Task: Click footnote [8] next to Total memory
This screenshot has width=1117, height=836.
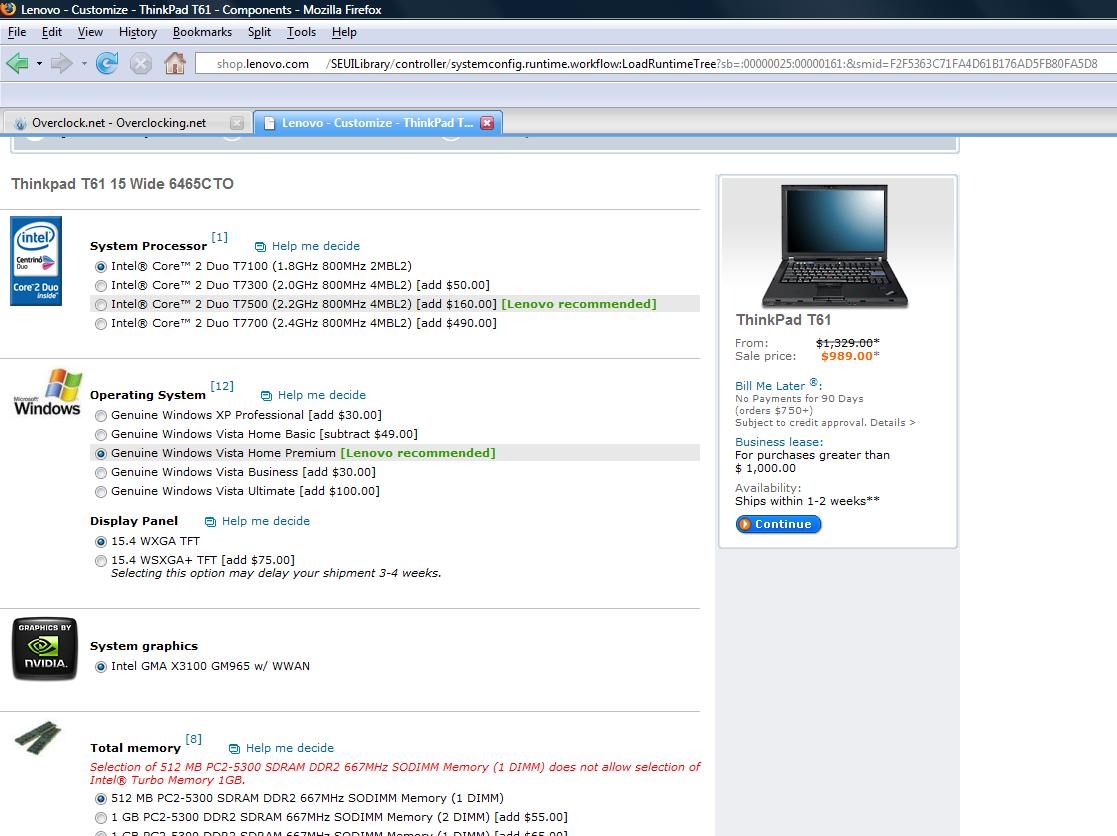Action: click(x=194, y=739)
